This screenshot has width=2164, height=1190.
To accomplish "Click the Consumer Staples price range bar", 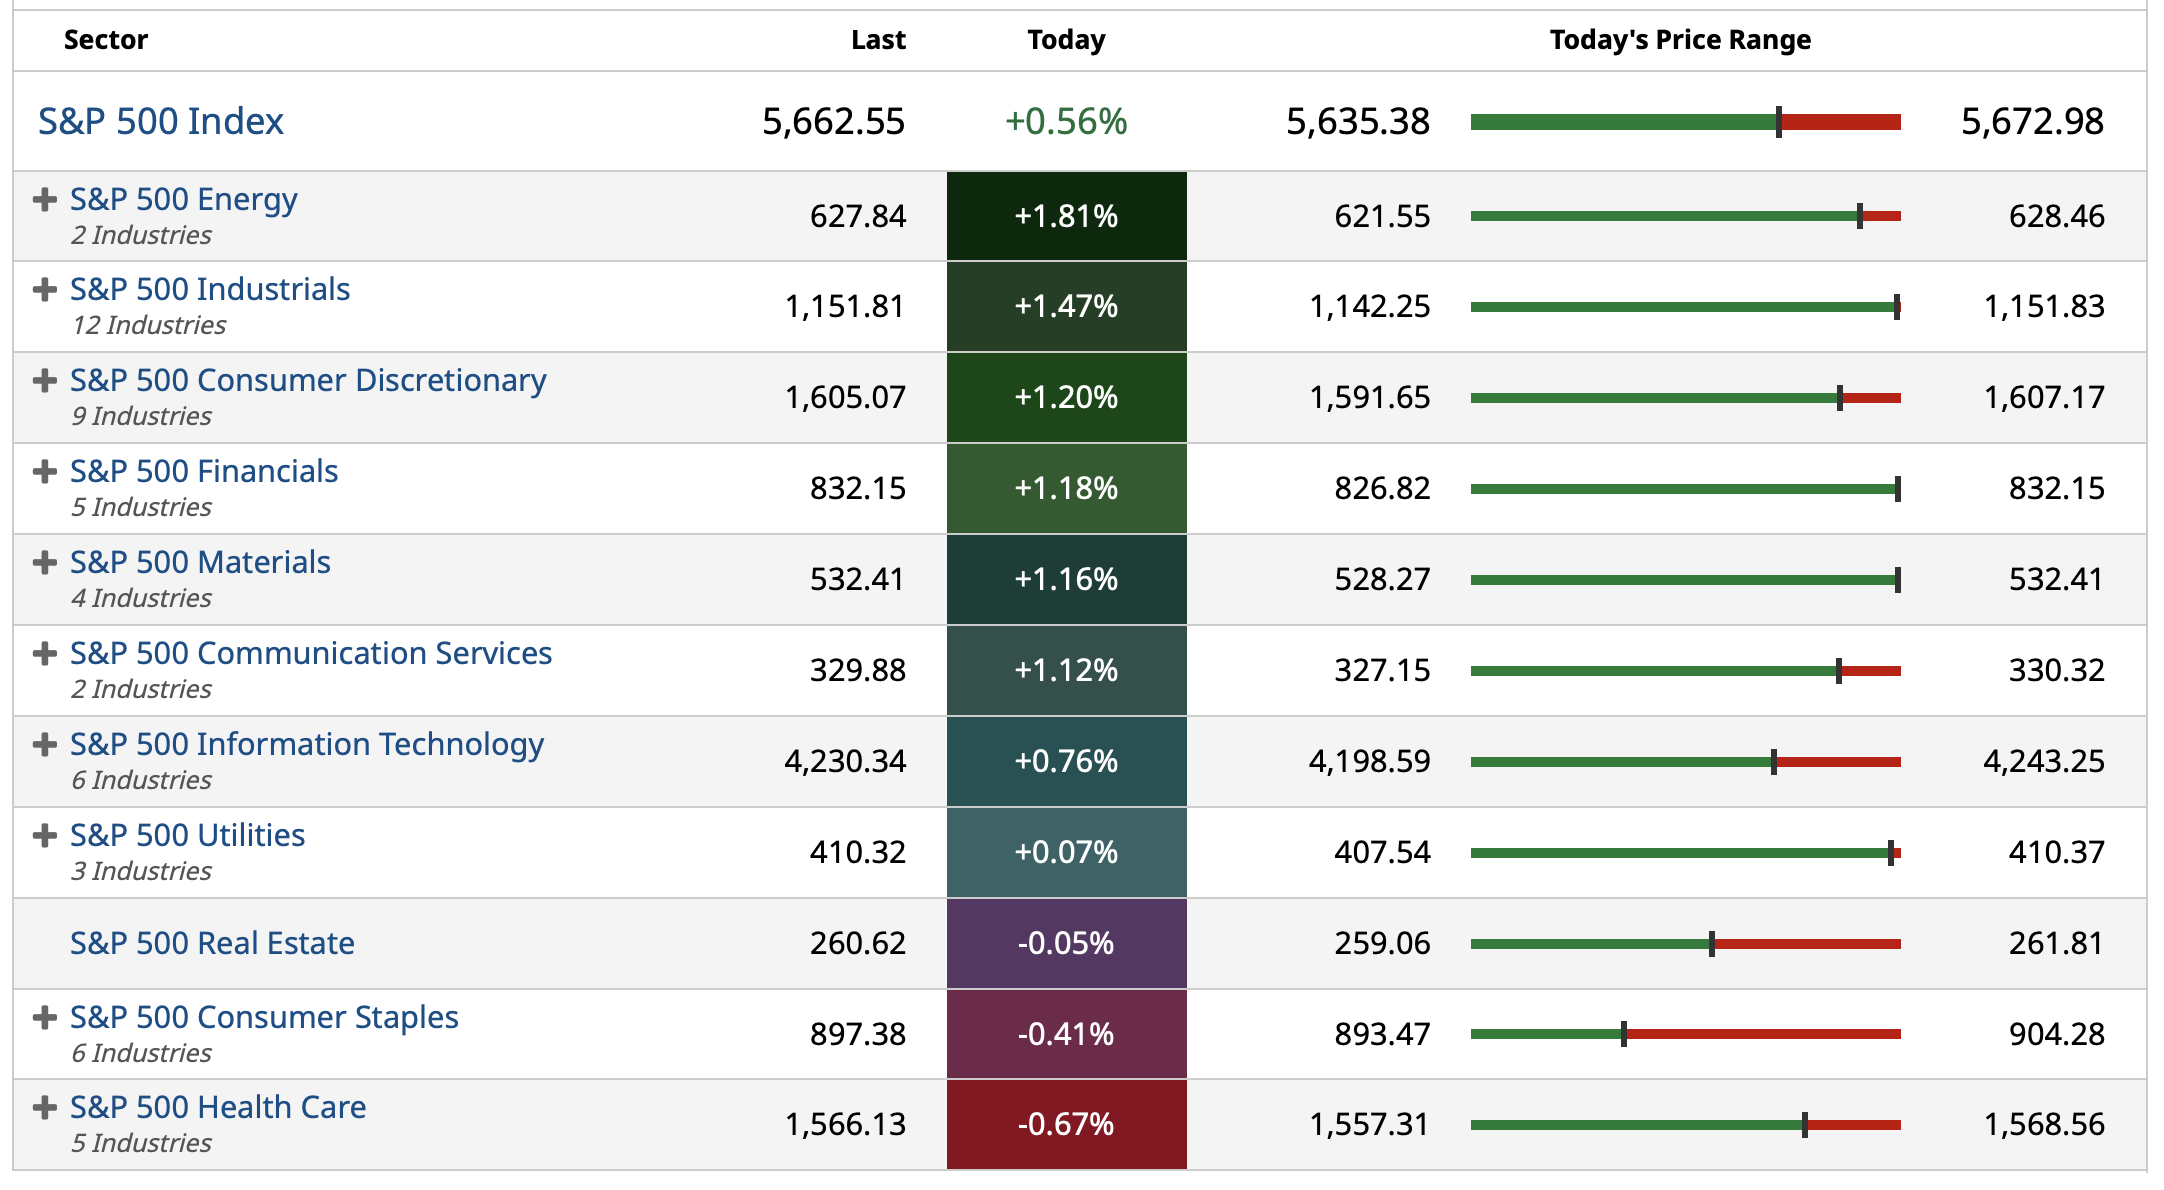I will (1685, 1034).
